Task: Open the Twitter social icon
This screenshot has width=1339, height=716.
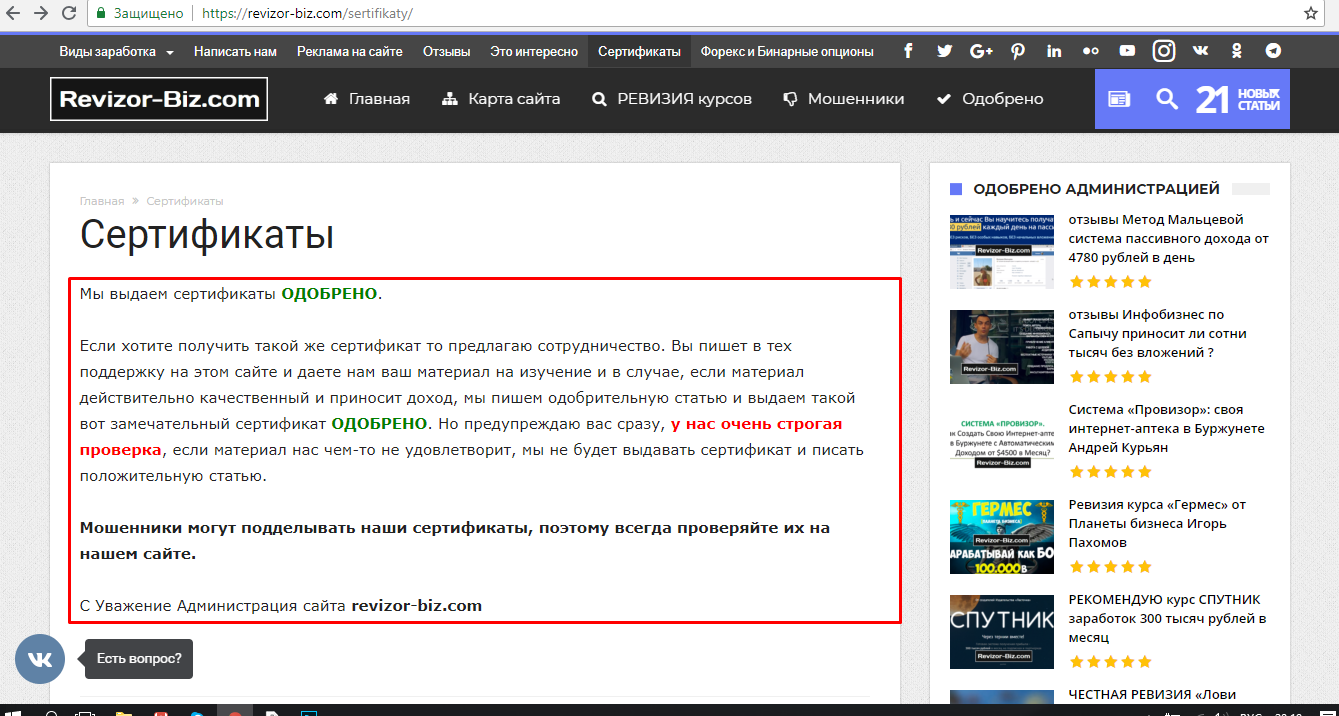Action: pyautogui.click(x=944, y=51)
